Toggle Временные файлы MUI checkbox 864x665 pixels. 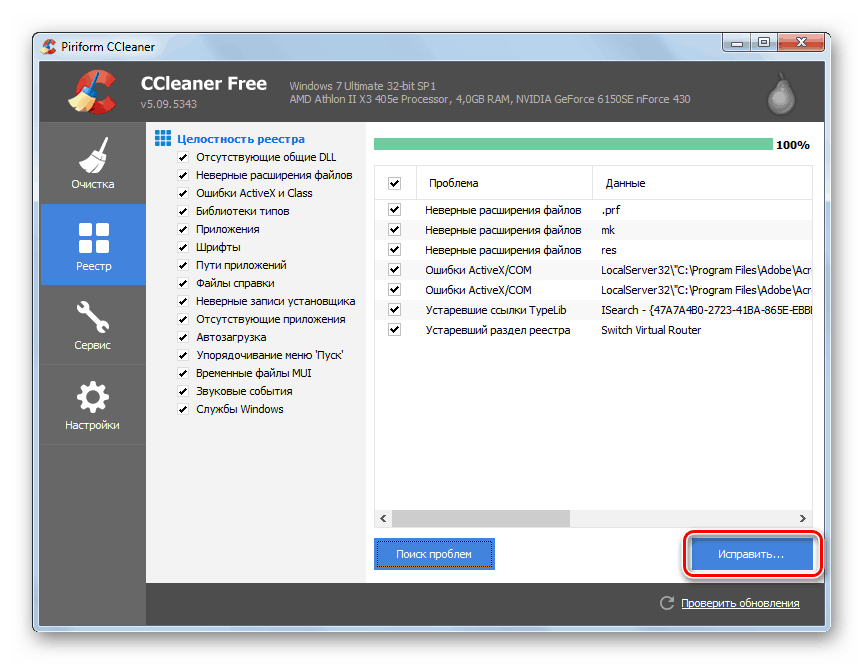pos(183,374)
